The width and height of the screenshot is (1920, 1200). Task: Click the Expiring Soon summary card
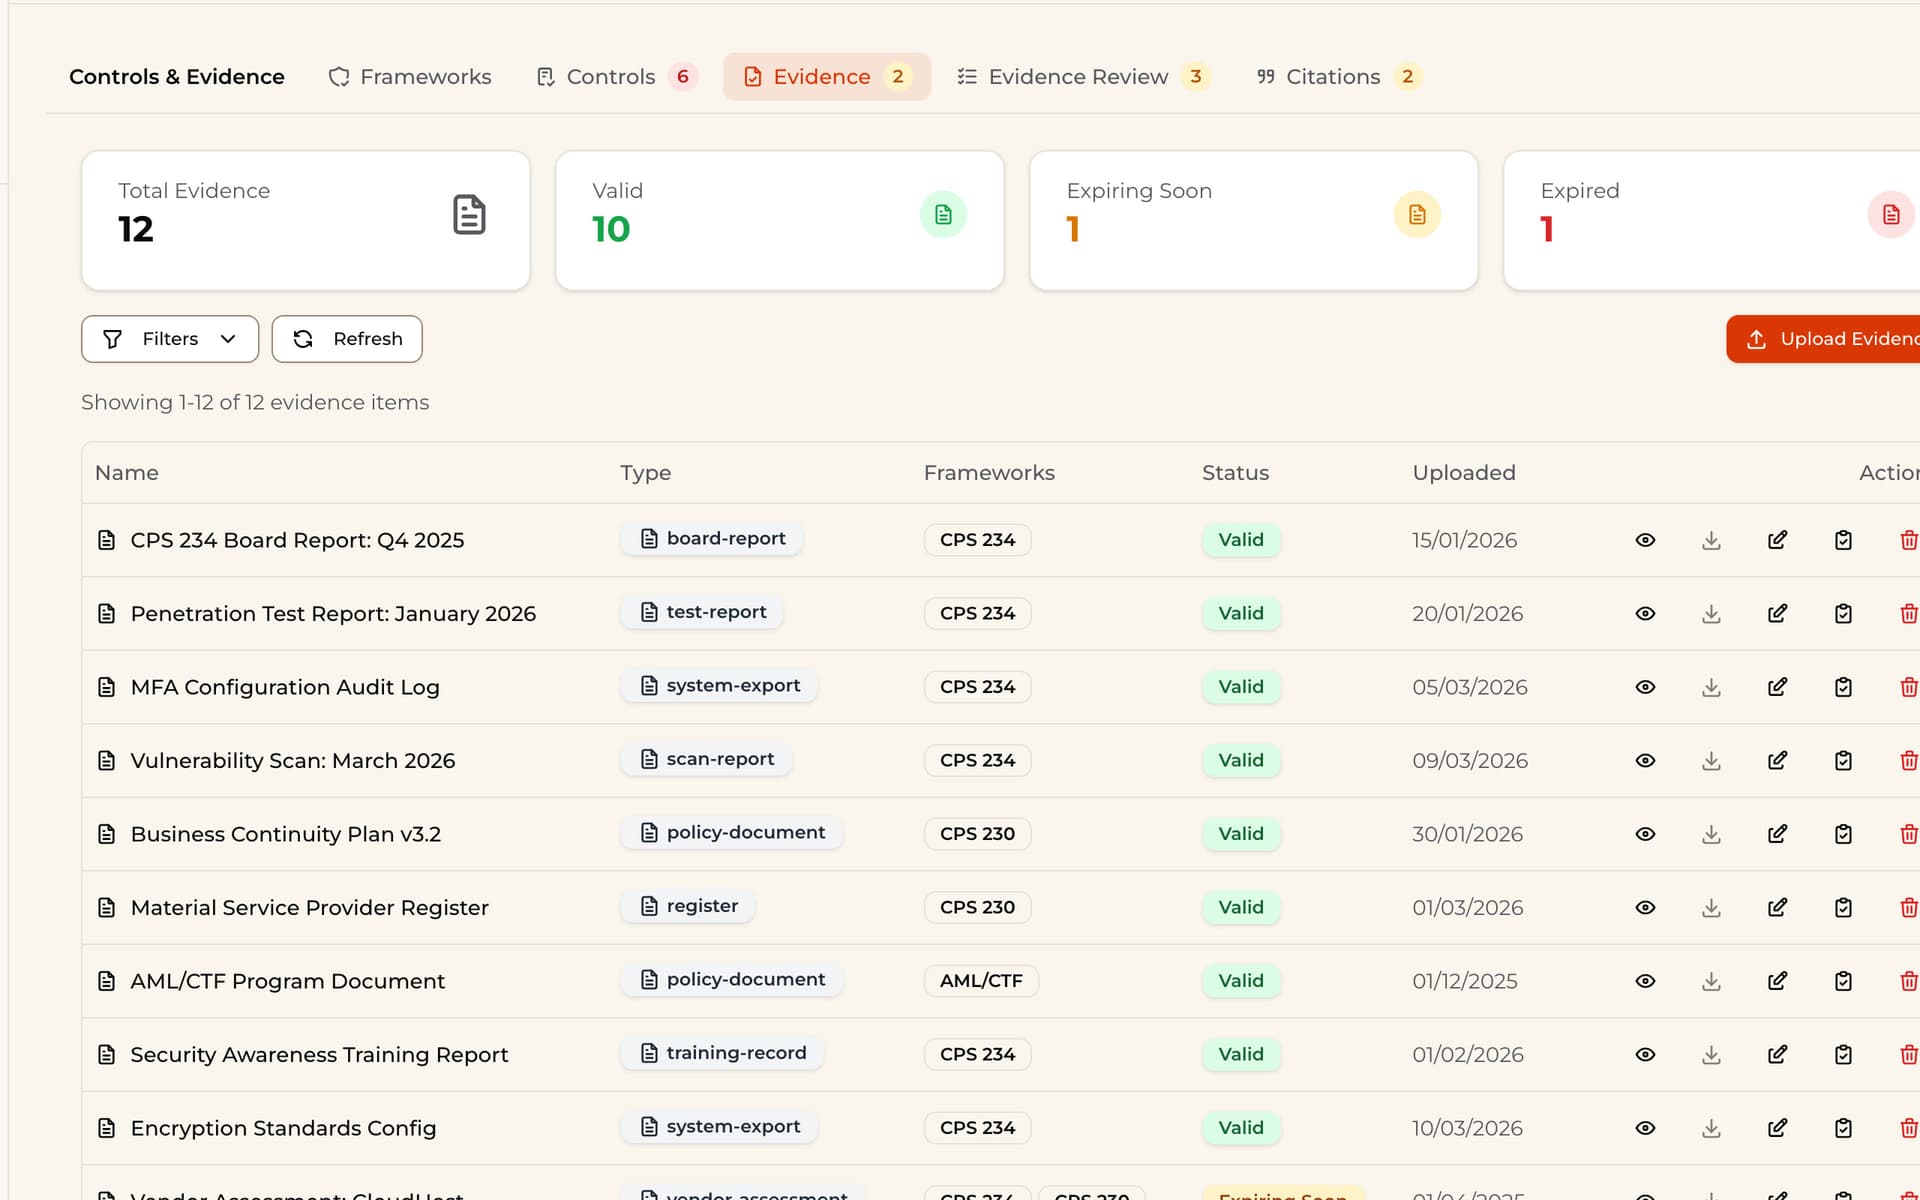click(x=1254, y=220)
